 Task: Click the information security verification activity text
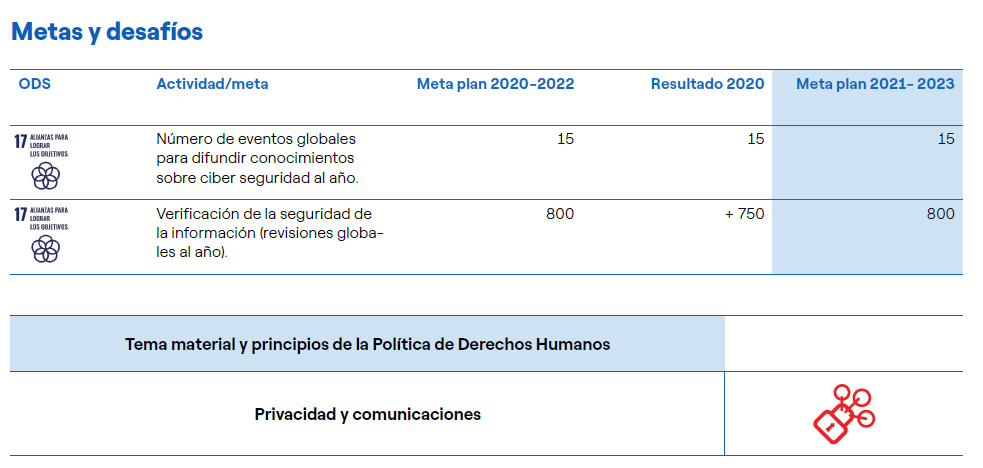270,233
